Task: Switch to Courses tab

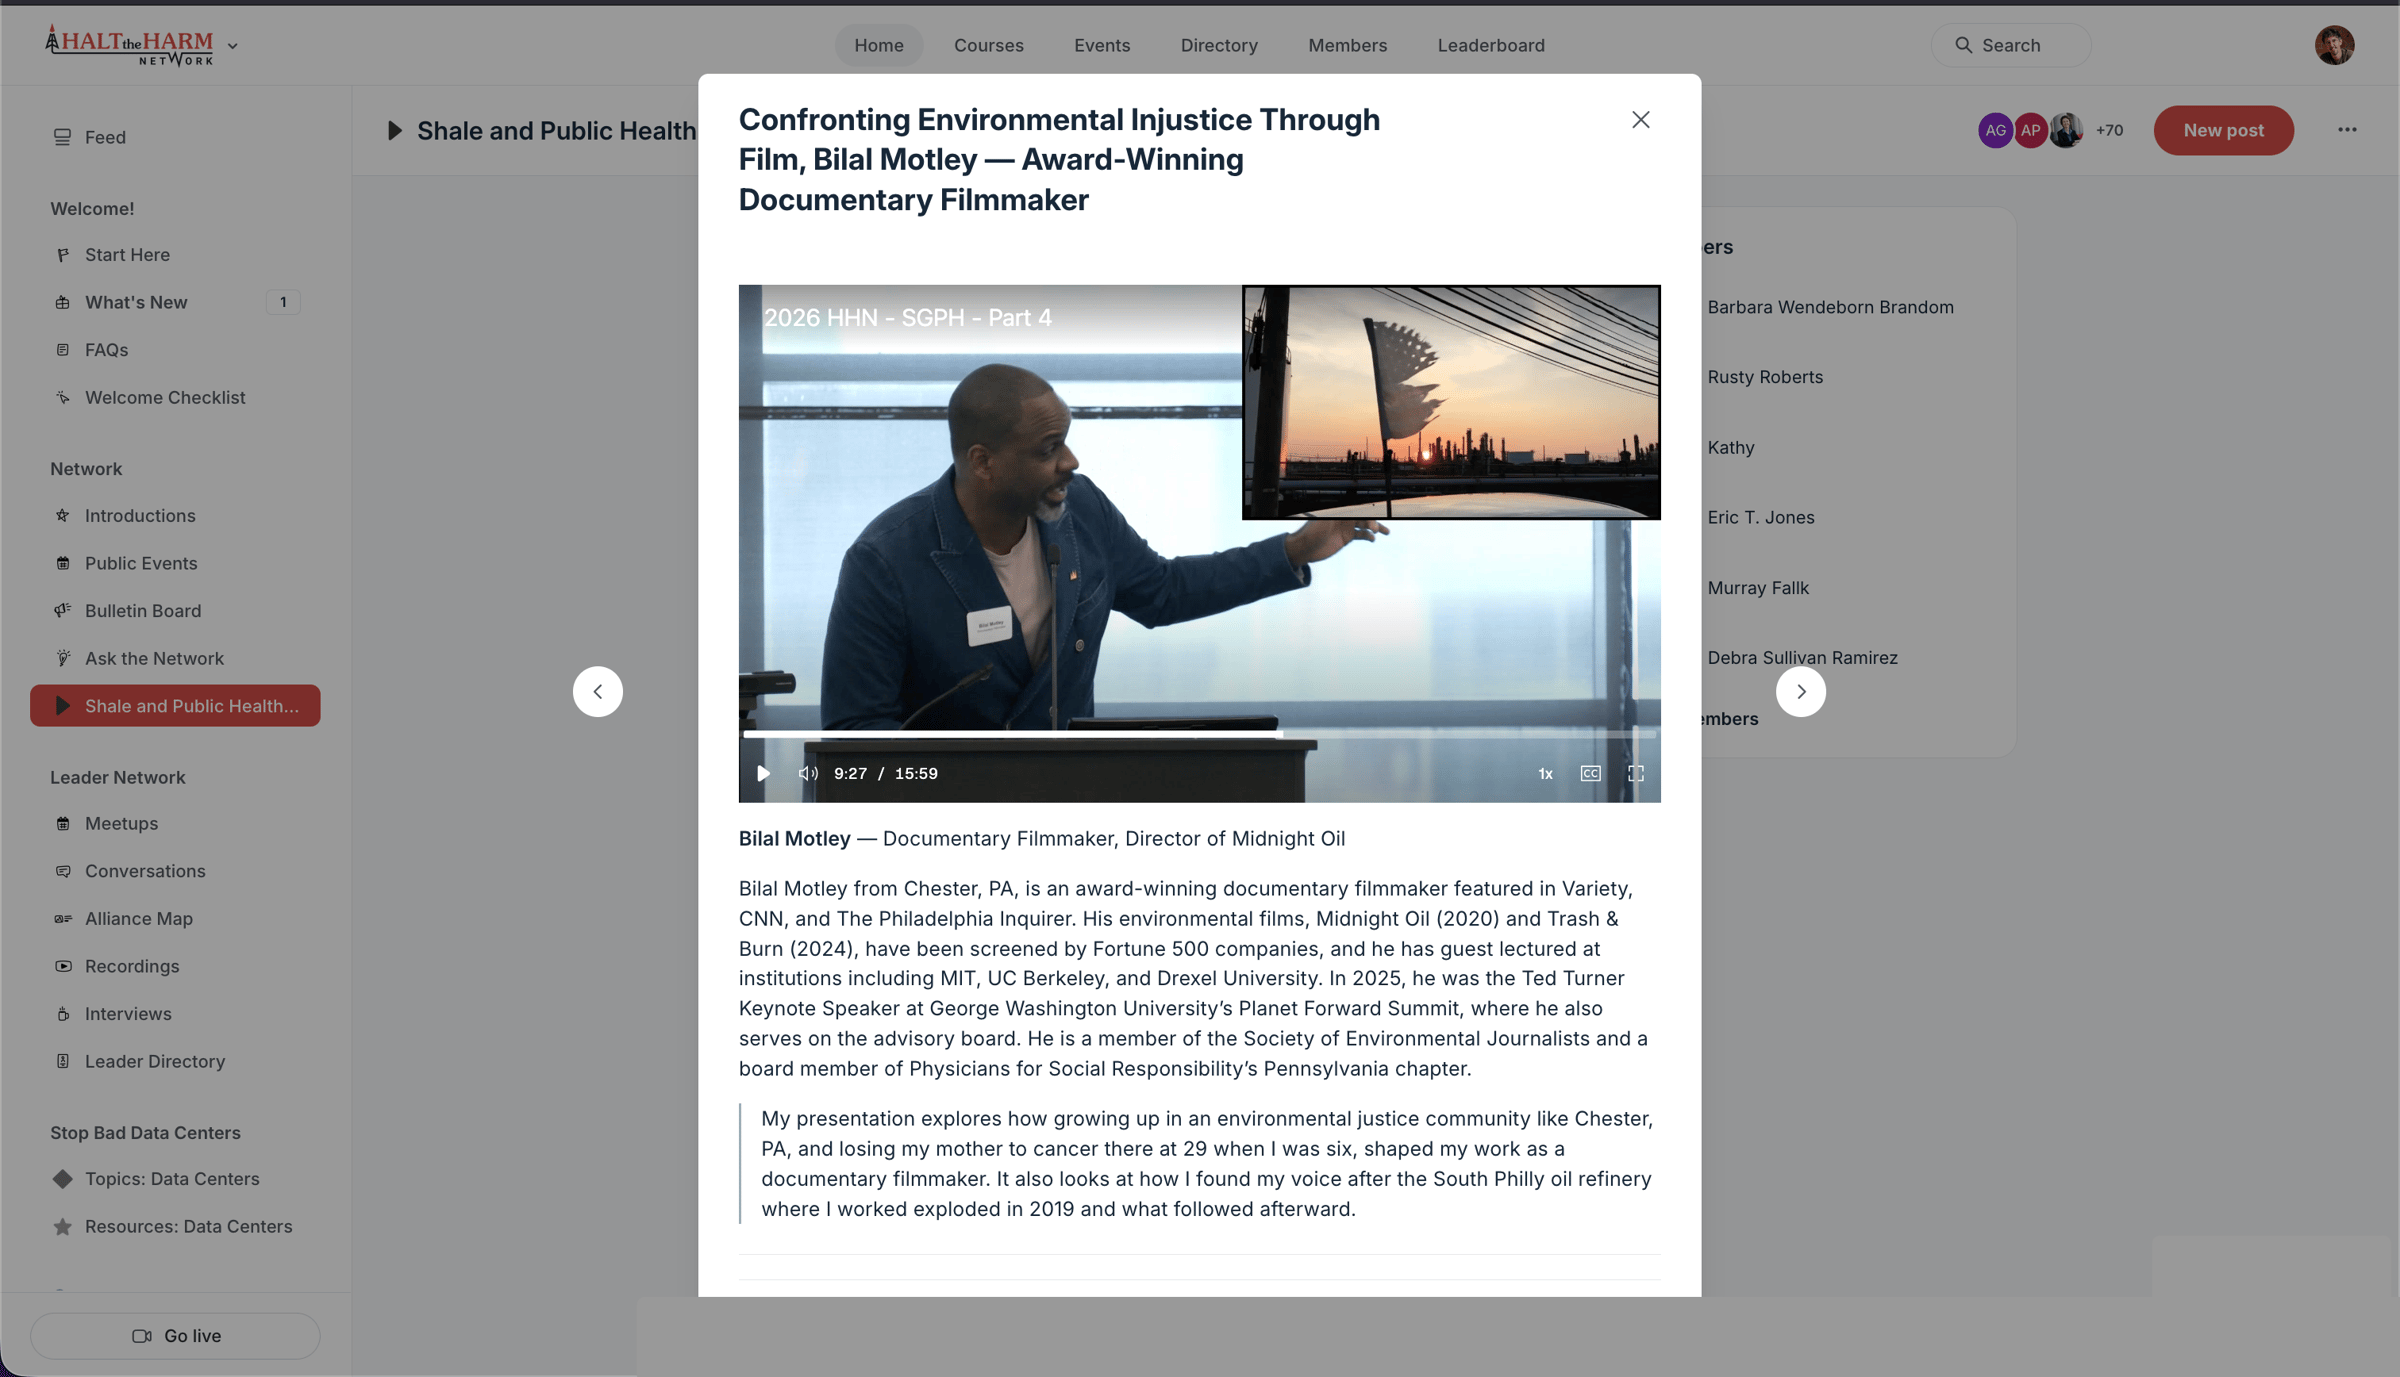Action: (x=988, y=45)
